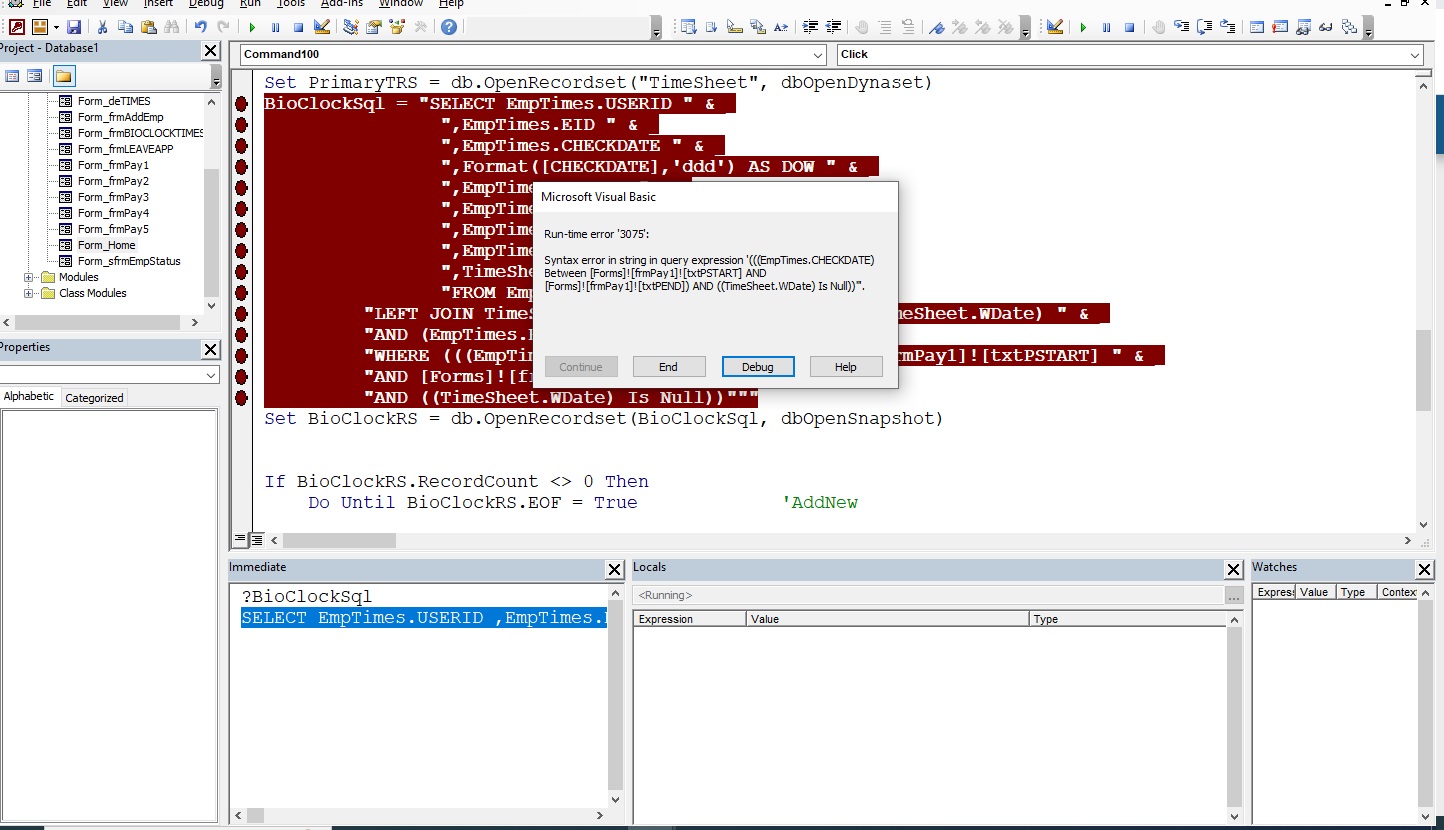The width and height of the screenshot is (1444, 830).
Task: Click the Paste clipboard icon
Action: (147, 27)
